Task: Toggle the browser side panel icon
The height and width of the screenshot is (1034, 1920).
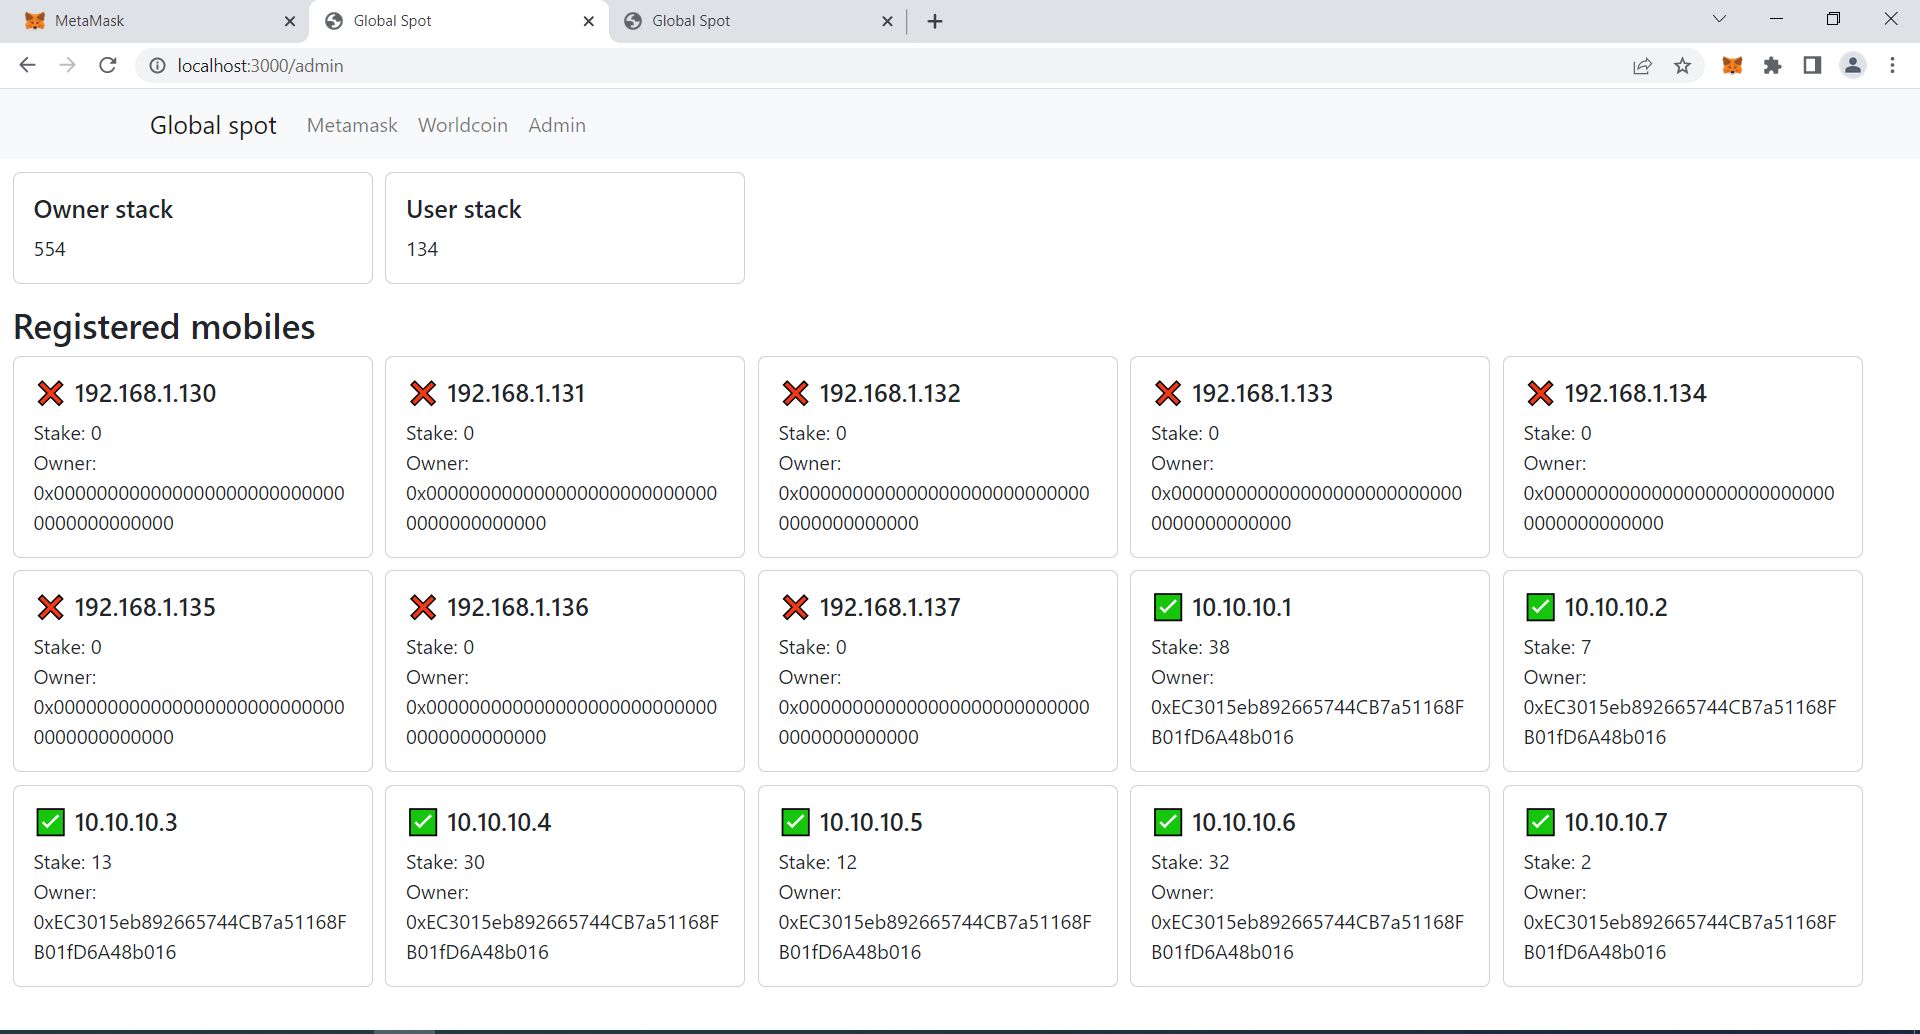Action: (1812, 65)
